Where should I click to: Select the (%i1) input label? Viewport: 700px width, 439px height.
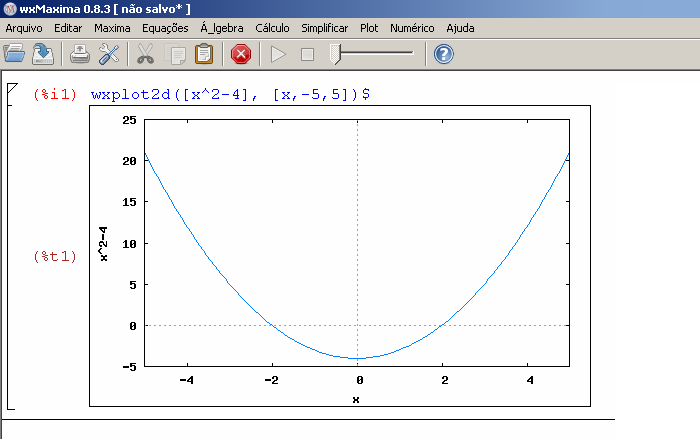click(55, 94)
